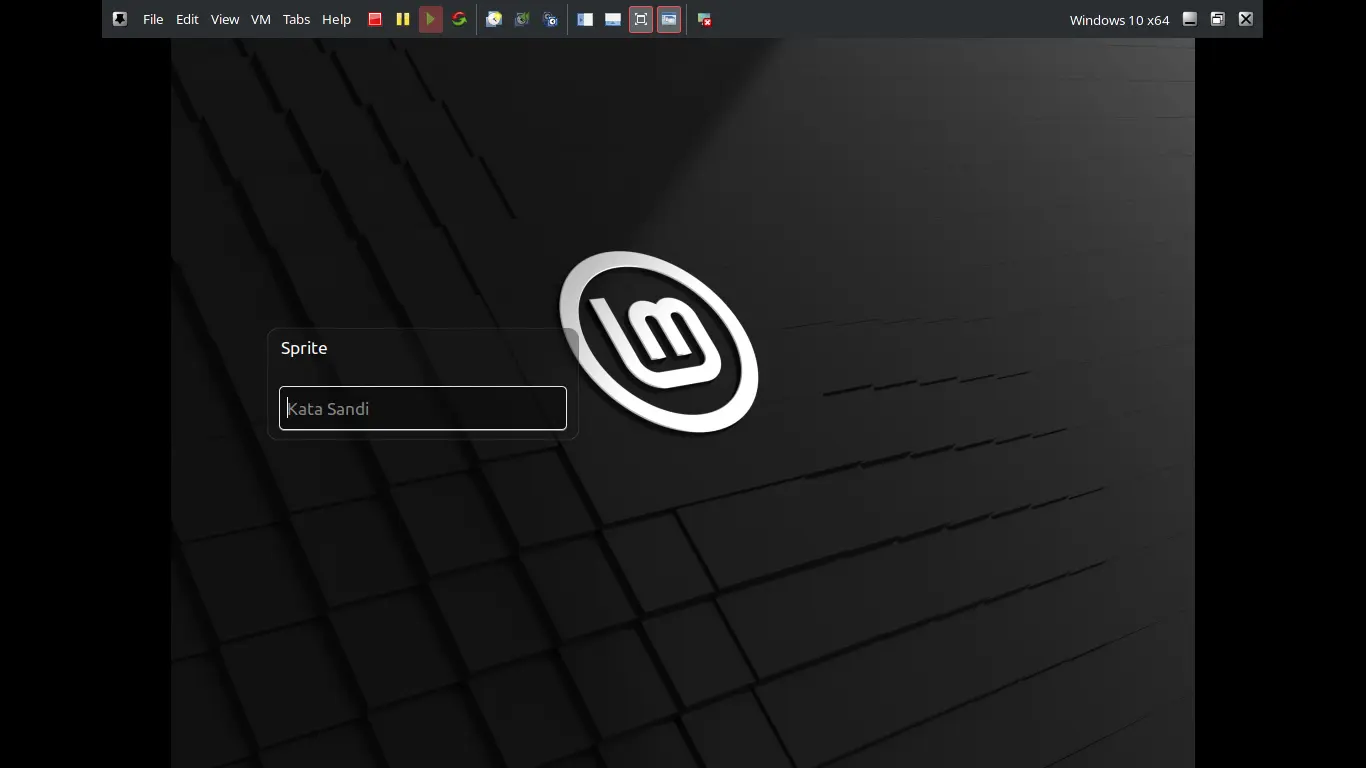
Task: Click the disconnect icon with red X
Action: click(705, 19)
